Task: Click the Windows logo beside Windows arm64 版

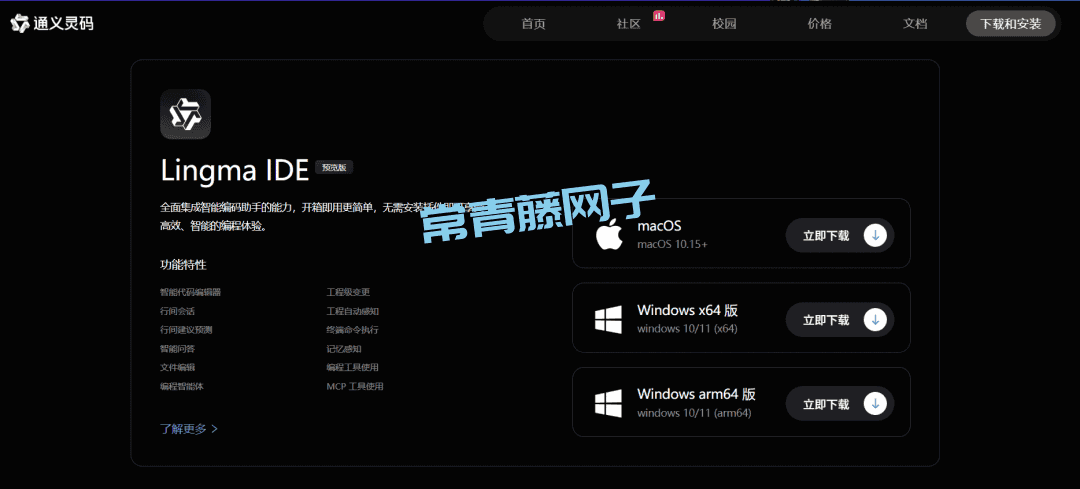Action: [609, 404]
